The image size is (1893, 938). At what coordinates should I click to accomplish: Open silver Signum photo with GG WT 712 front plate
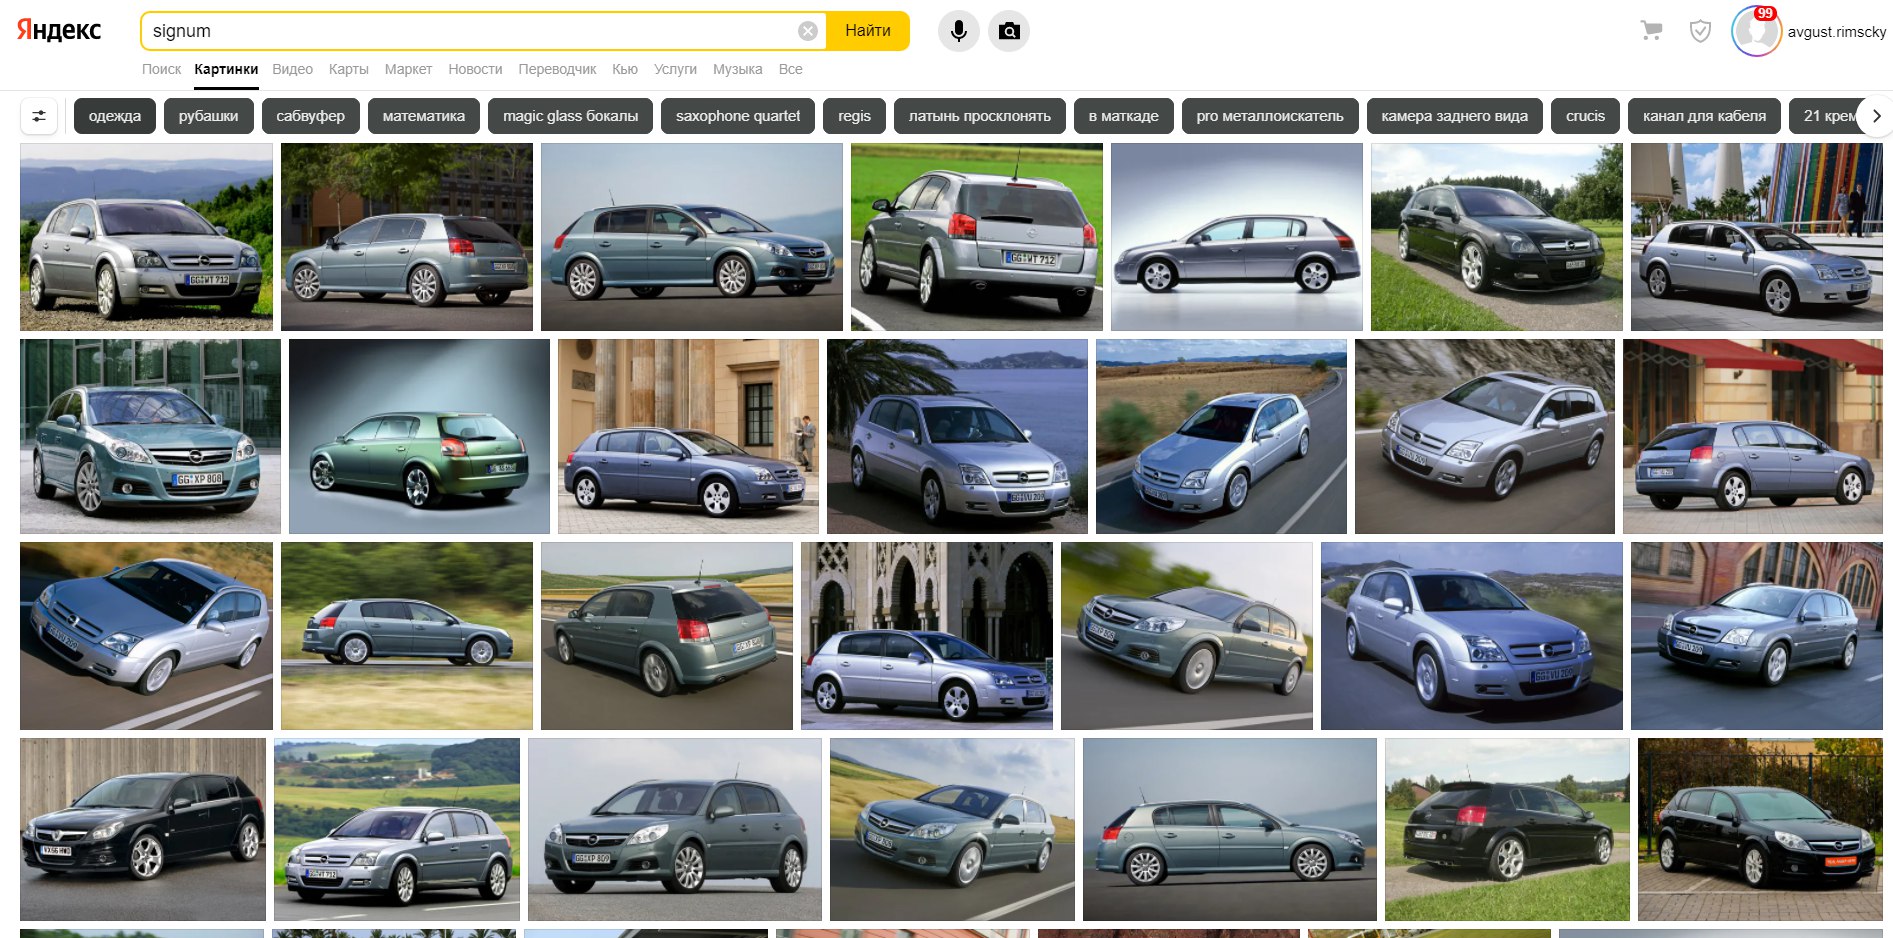[146, 237]
